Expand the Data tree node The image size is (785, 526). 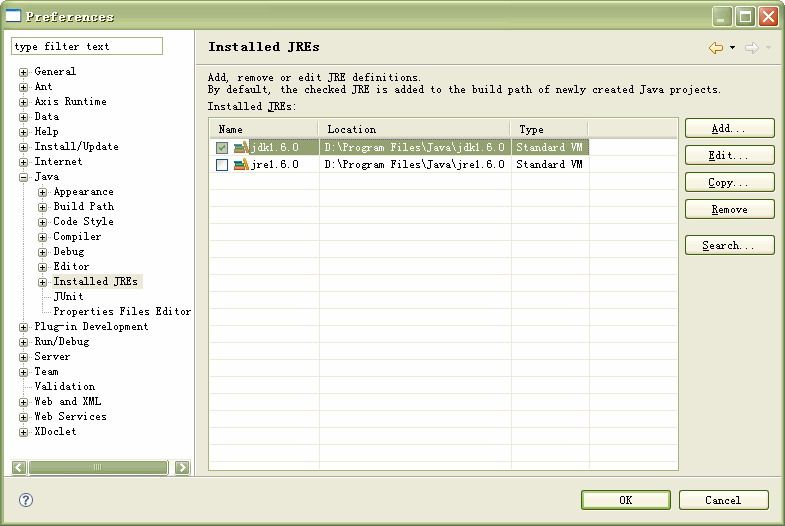point(24,117)
